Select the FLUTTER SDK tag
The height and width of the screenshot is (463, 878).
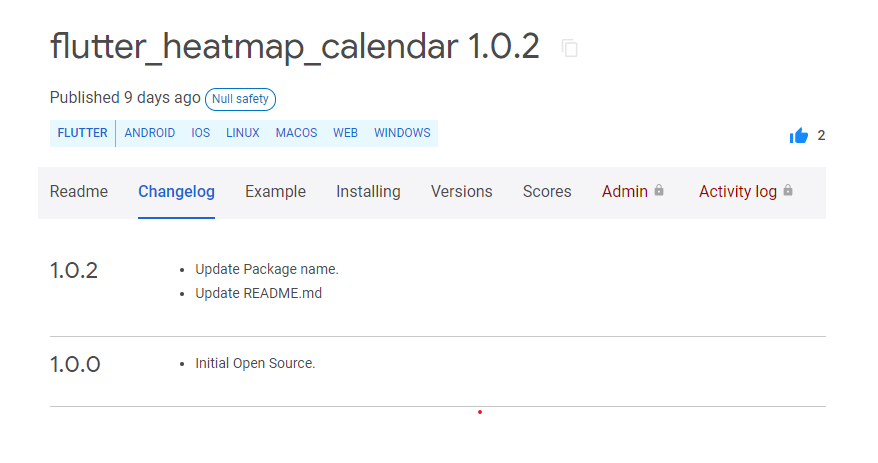click(83, 133)
